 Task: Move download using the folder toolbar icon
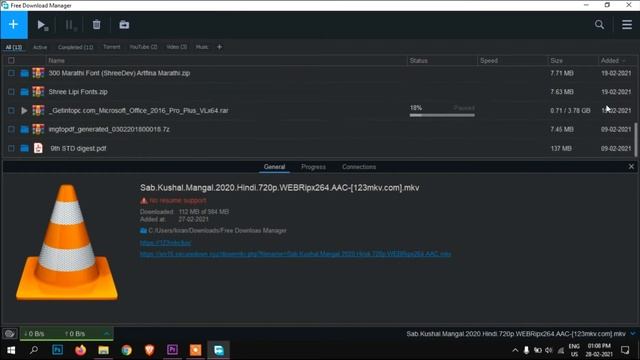(x=124, y=25)
